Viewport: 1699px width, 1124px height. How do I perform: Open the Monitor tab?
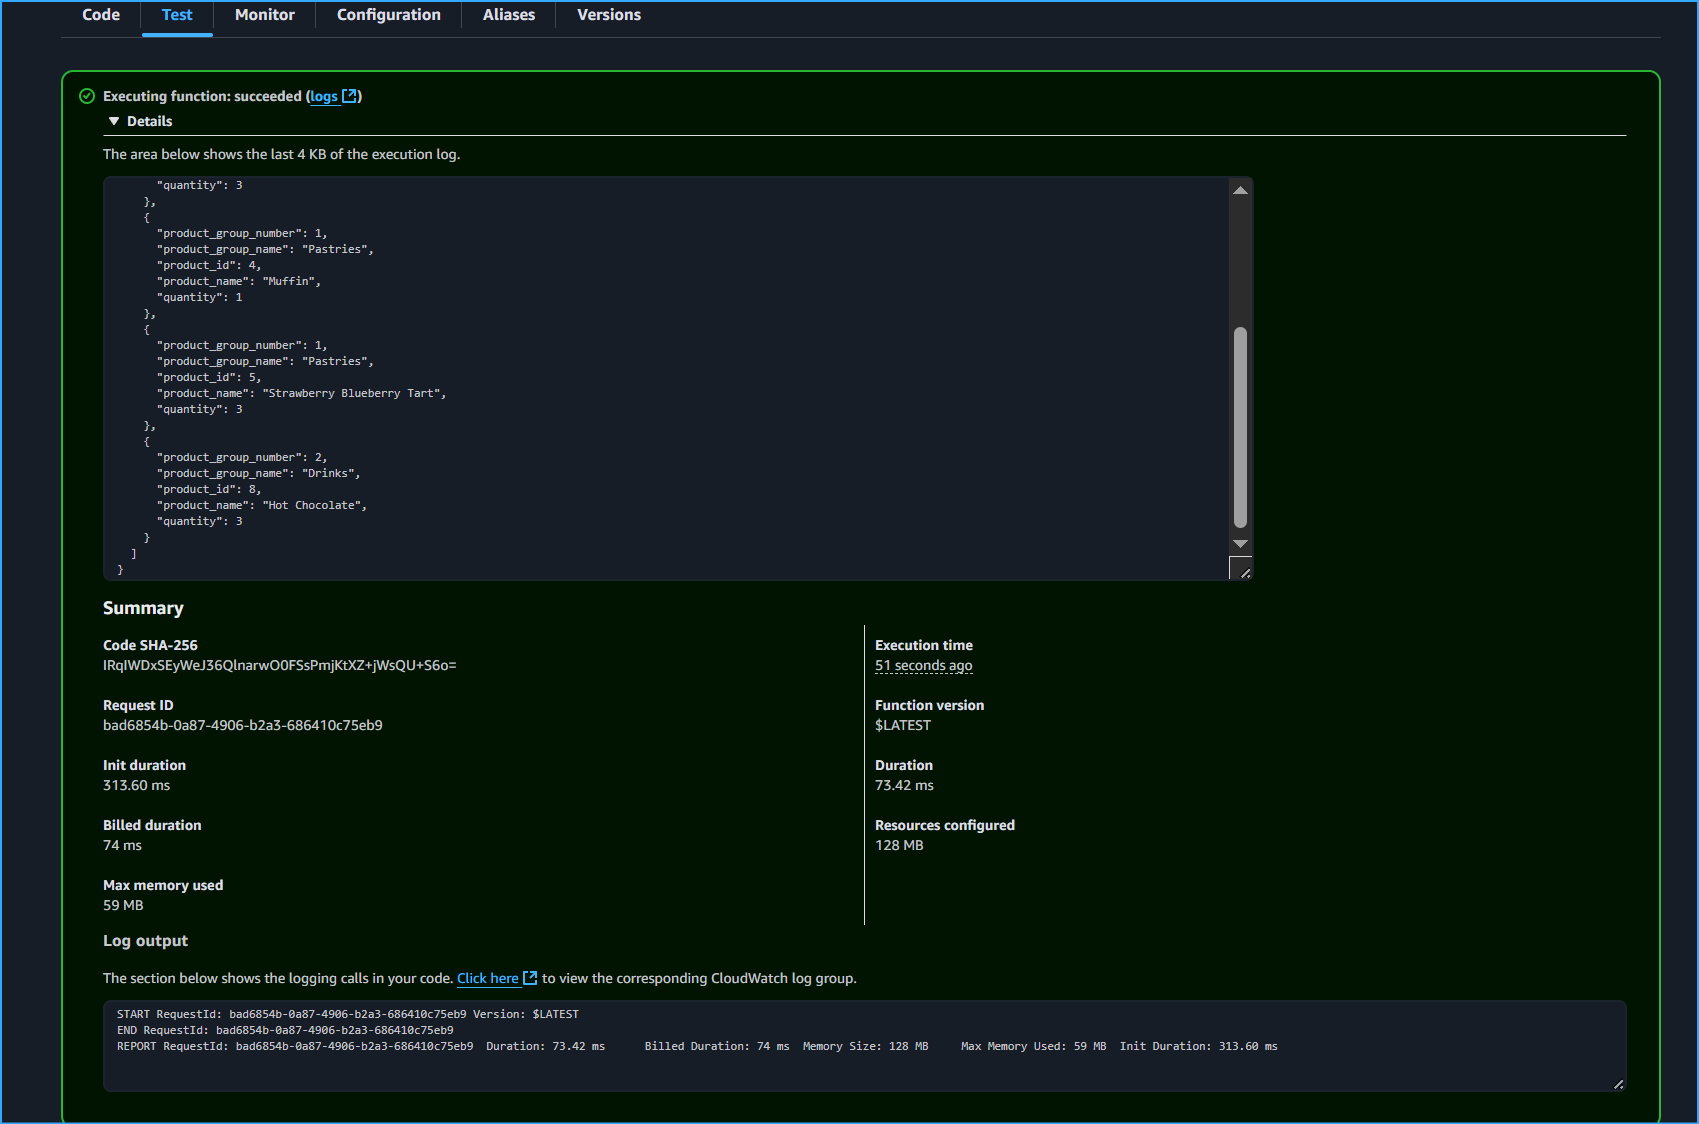coord(264,15)
